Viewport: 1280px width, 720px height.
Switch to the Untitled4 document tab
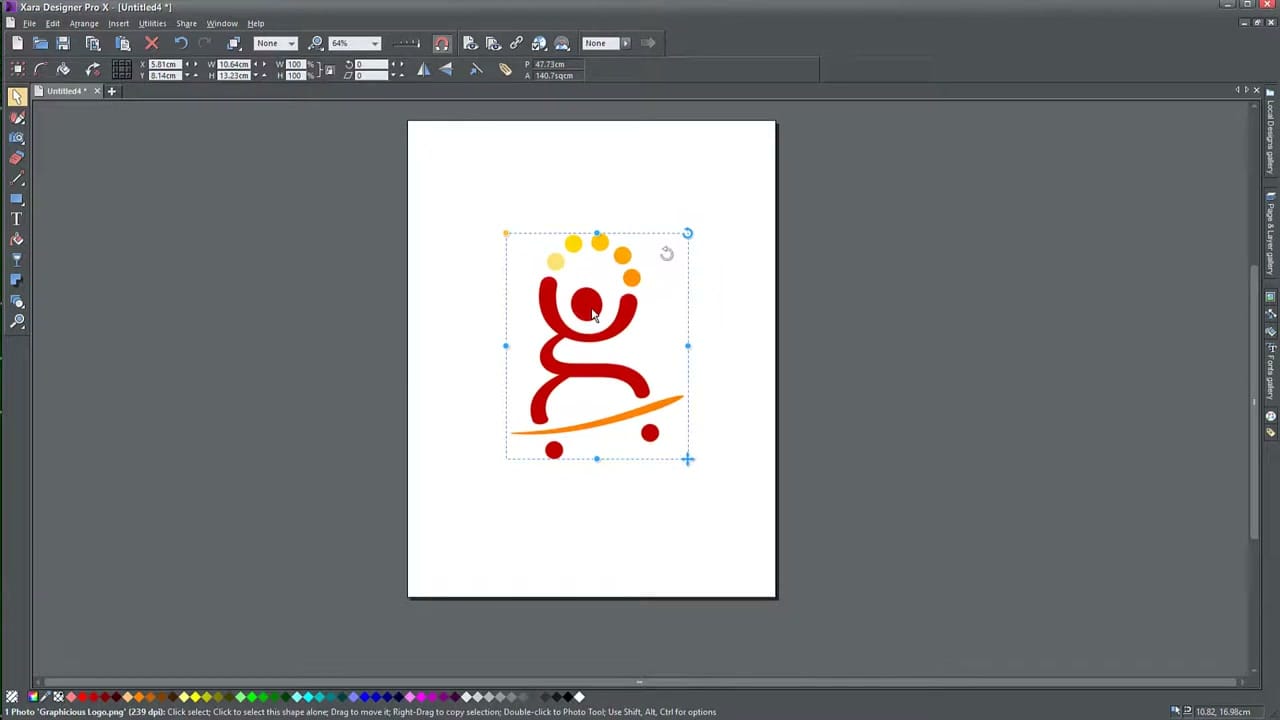[64, 90]
